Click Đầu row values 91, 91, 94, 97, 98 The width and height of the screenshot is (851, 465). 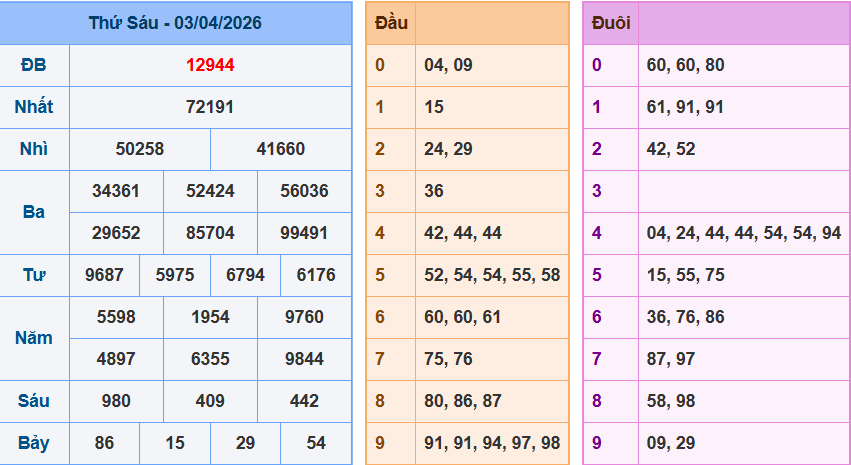click(492, 443)
